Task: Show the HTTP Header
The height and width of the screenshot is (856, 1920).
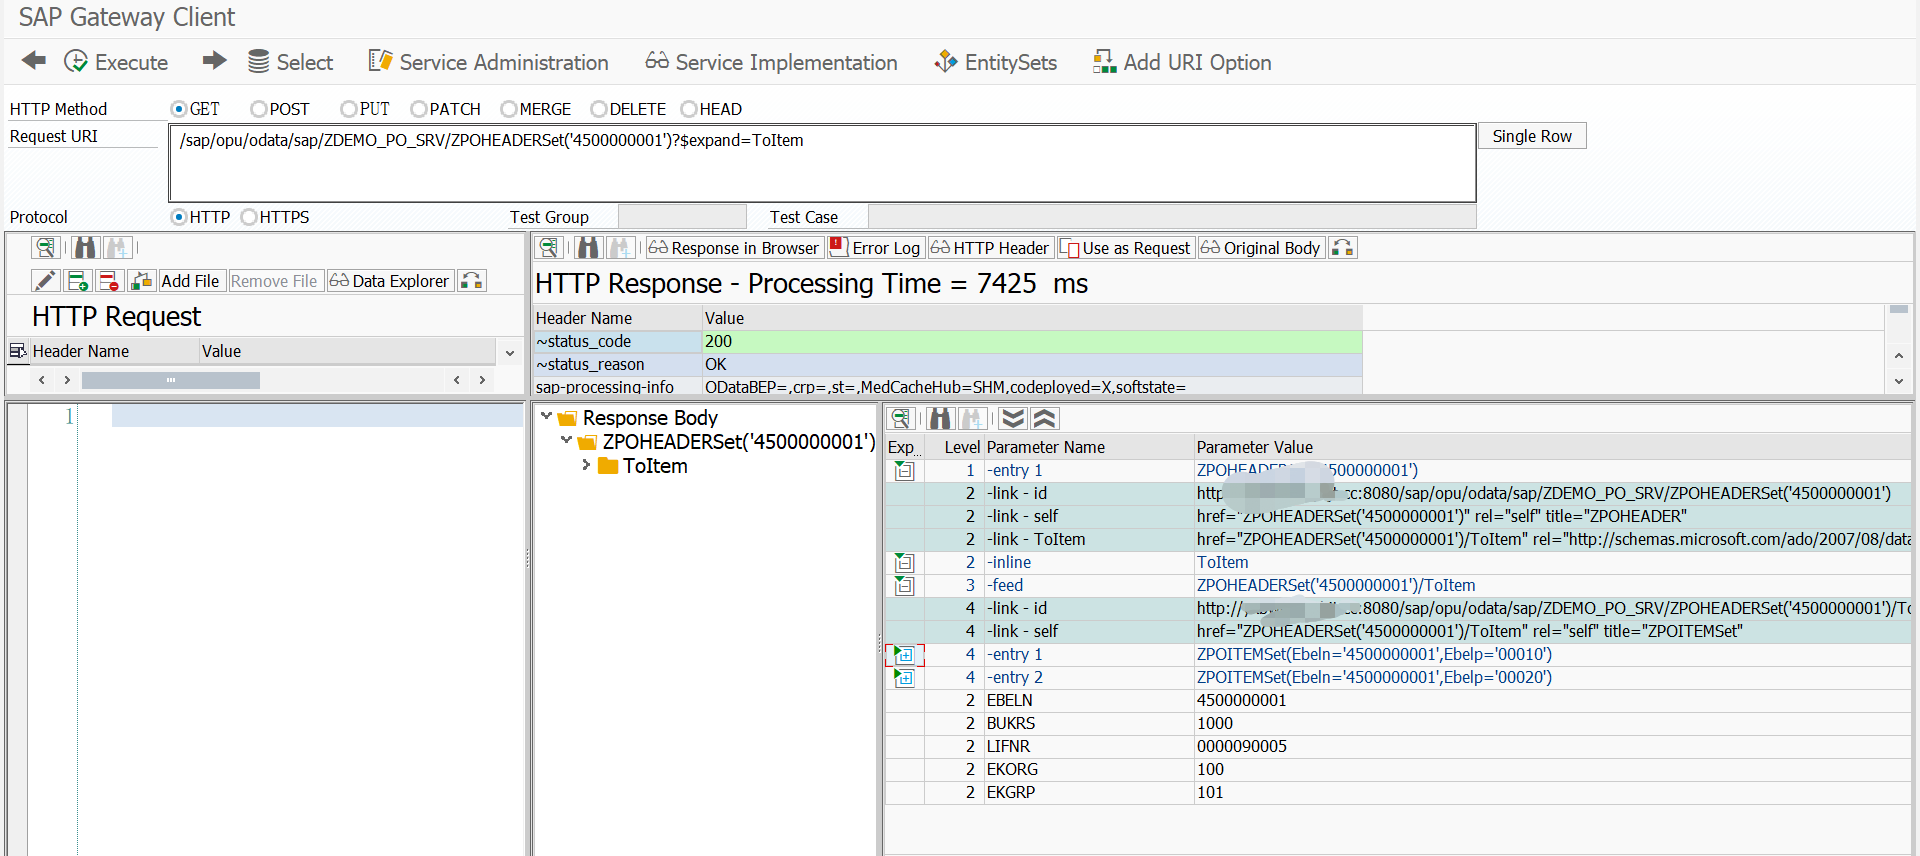Action: [990, 248]
